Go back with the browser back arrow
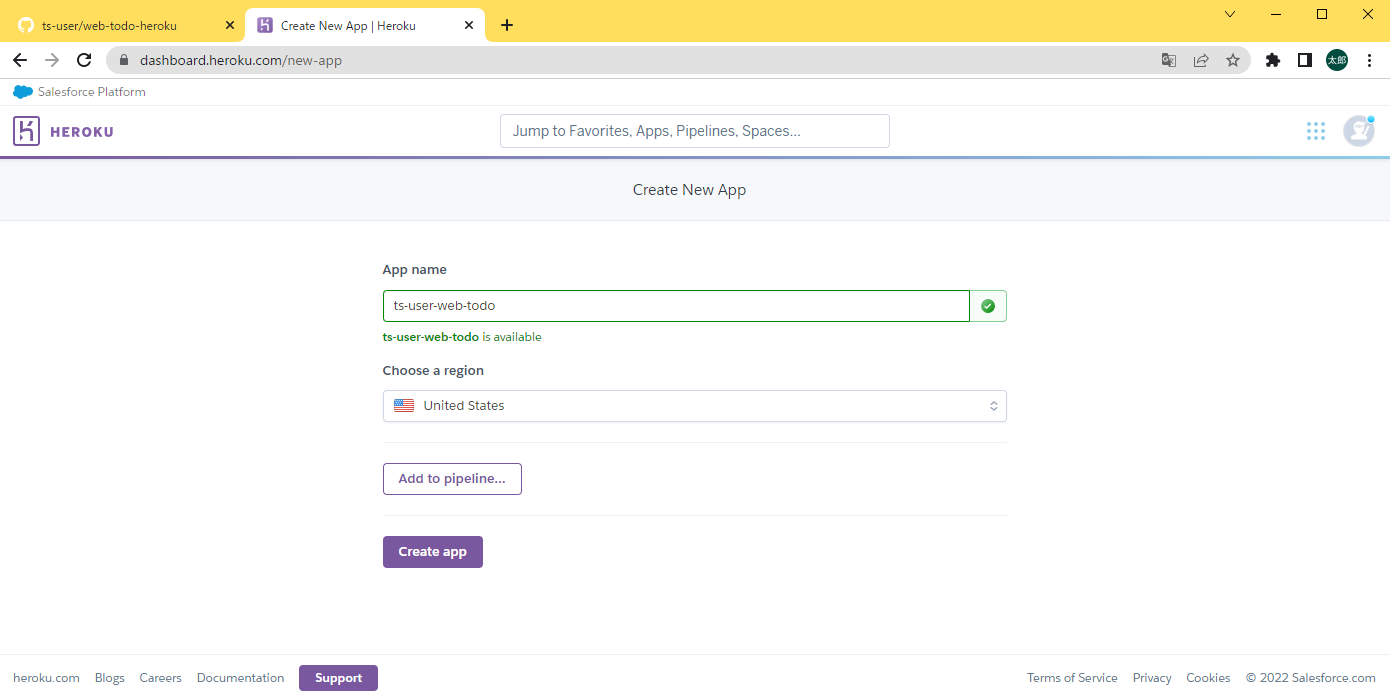 [x=20, y=60]
